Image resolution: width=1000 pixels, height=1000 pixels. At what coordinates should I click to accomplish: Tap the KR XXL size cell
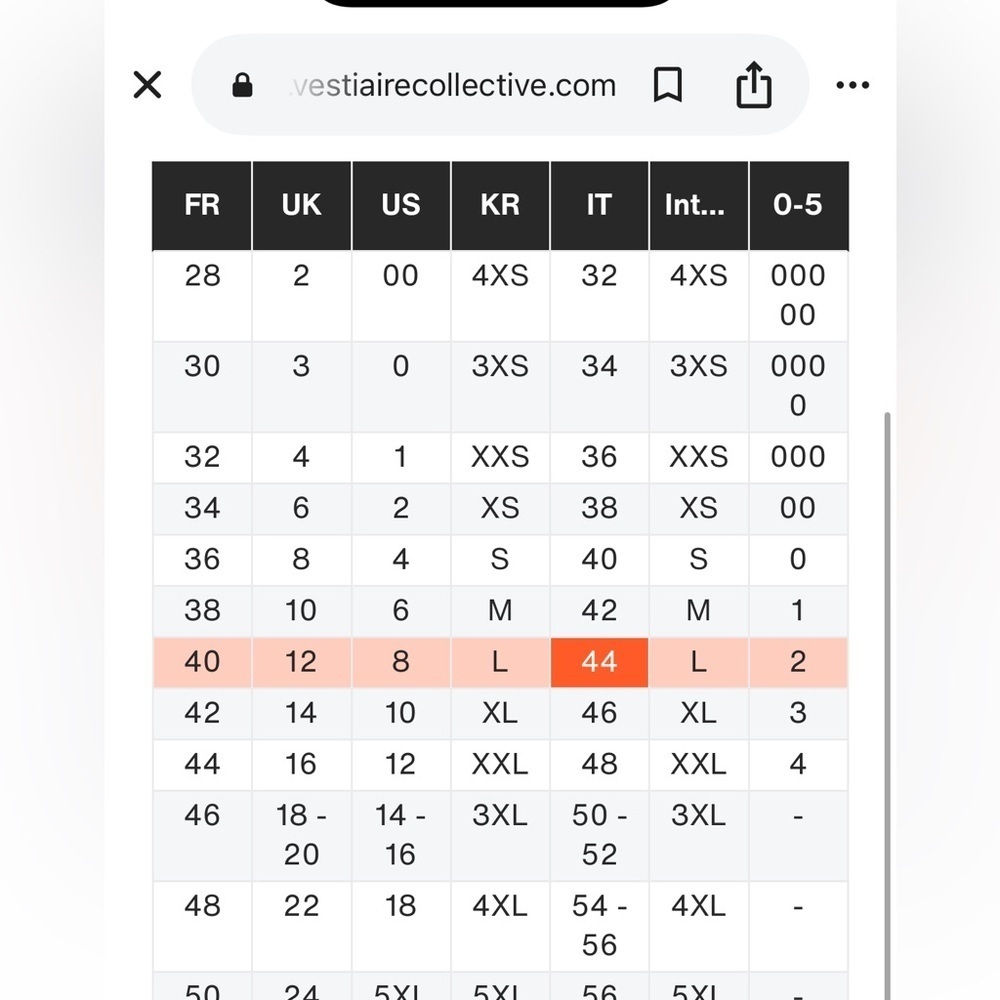pos(500,764)
